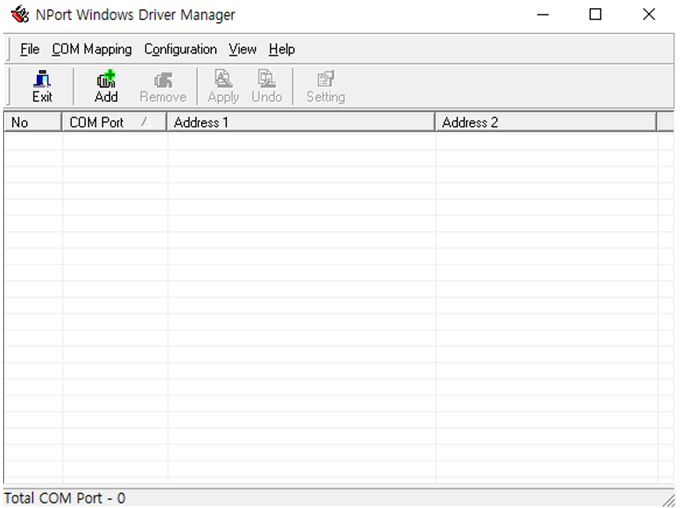The height and width of the screenshot is (508, 680).
Task: Click the Apply toolbar icon
Action: click(223, 86)
